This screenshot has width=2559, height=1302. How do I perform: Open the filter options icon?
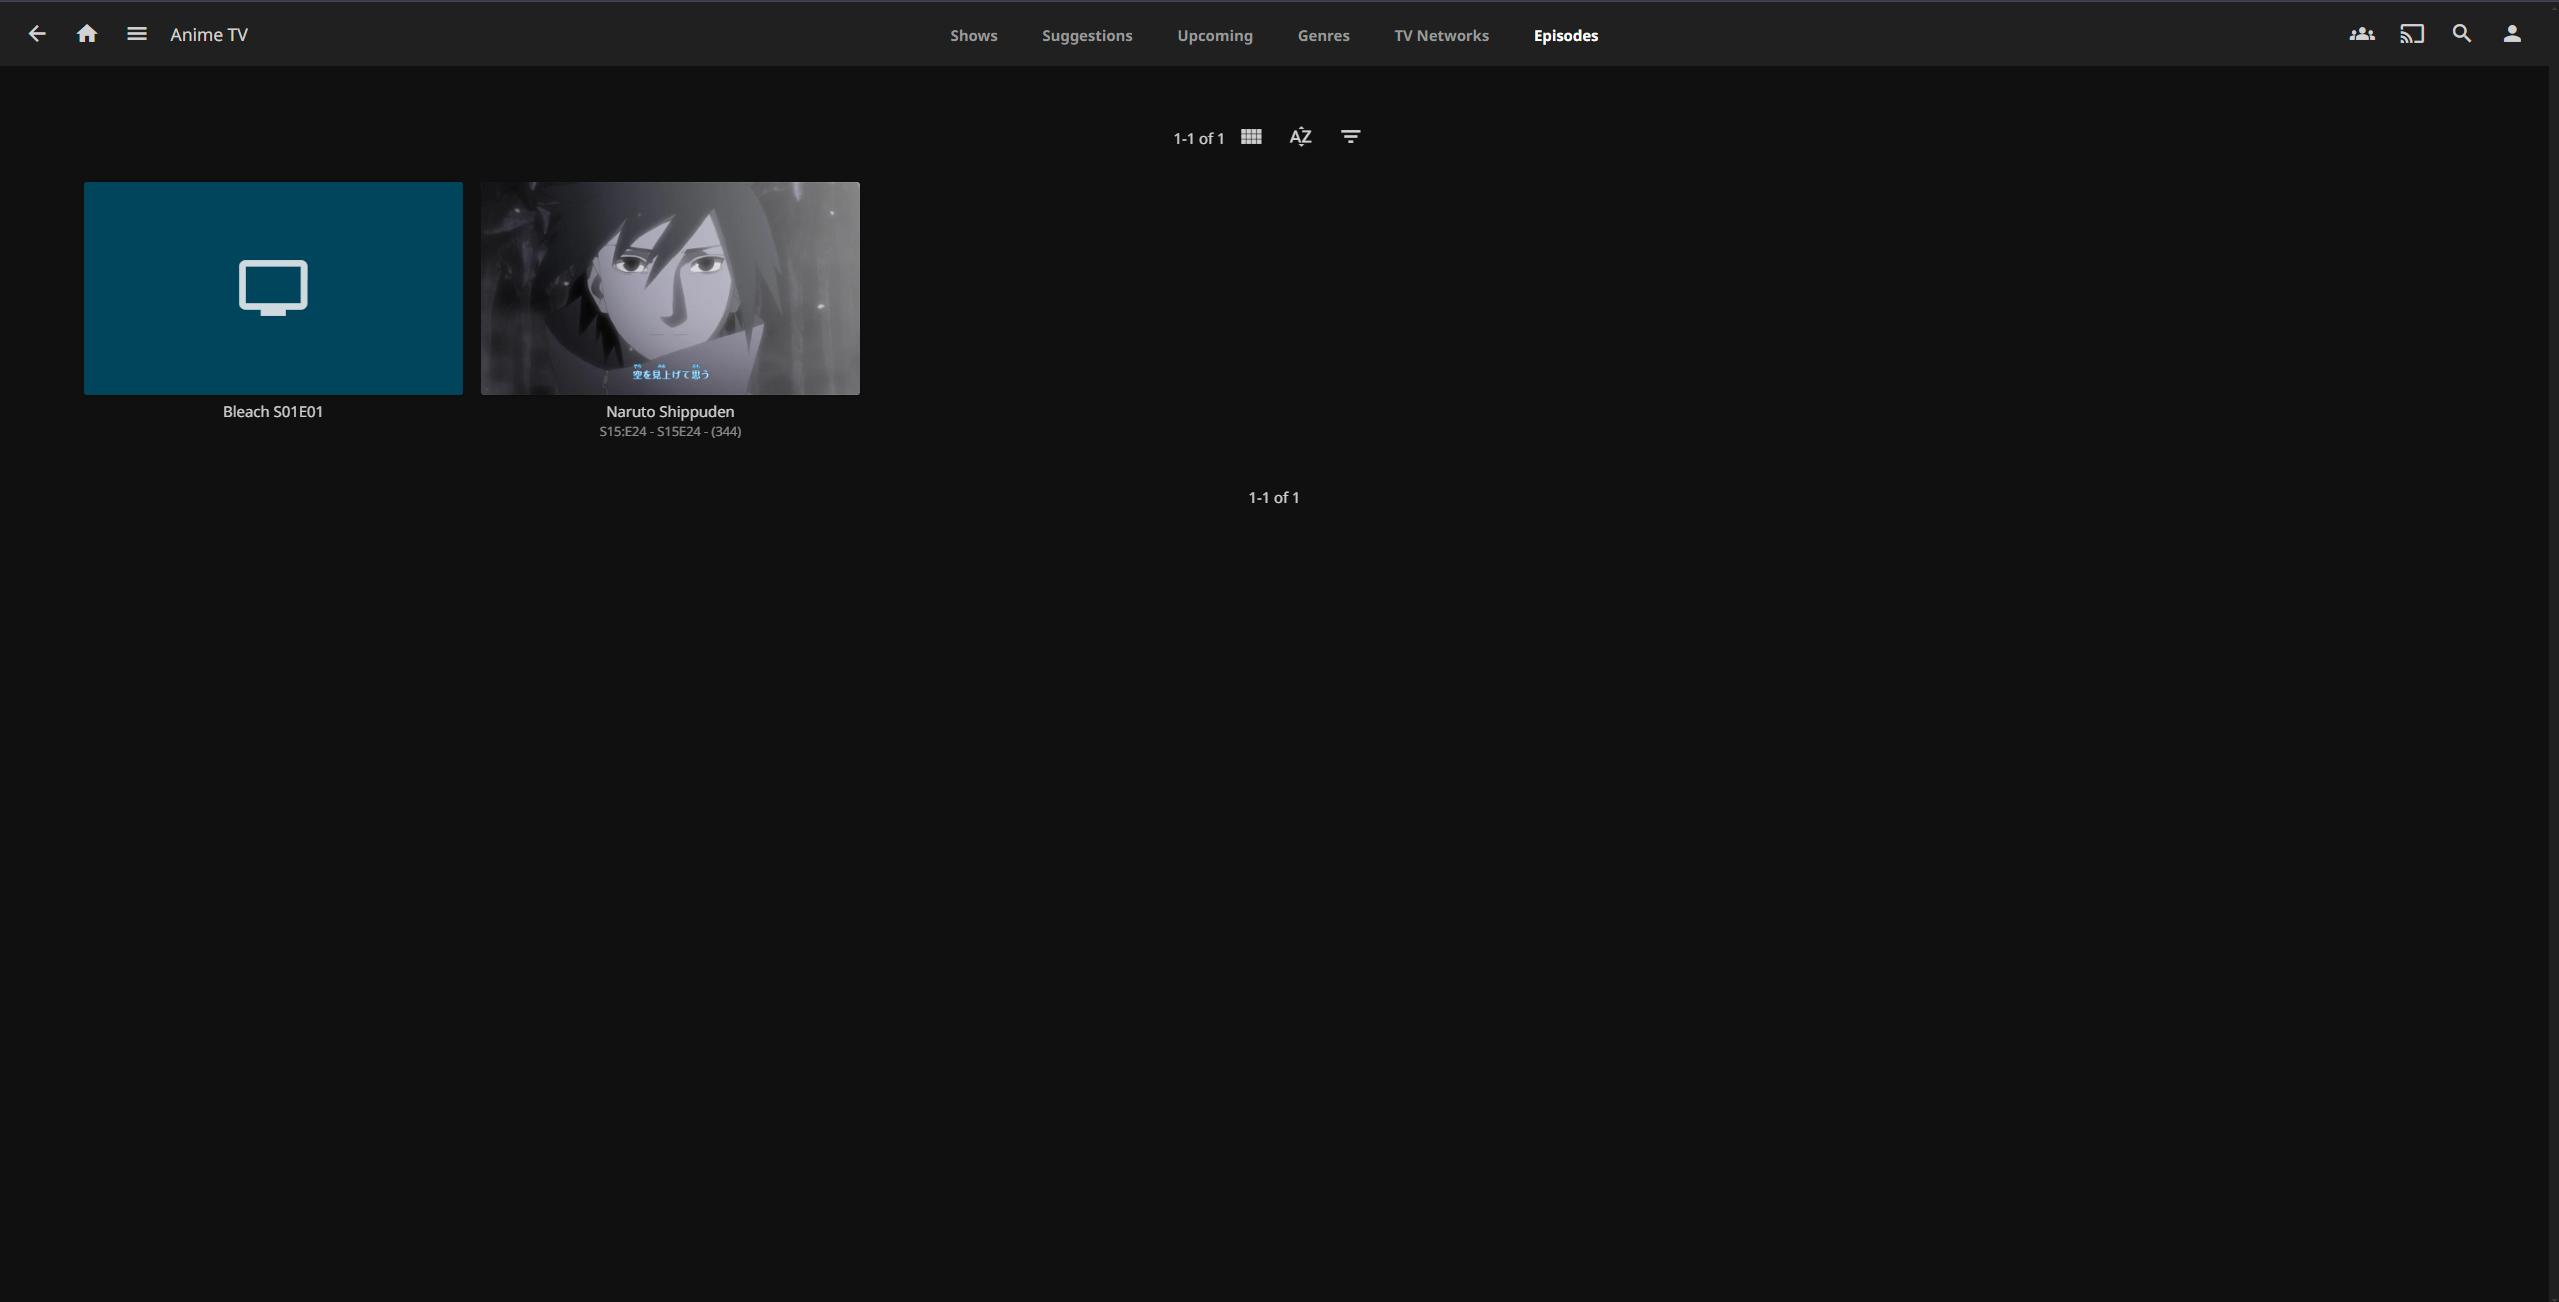[1350, 137]
